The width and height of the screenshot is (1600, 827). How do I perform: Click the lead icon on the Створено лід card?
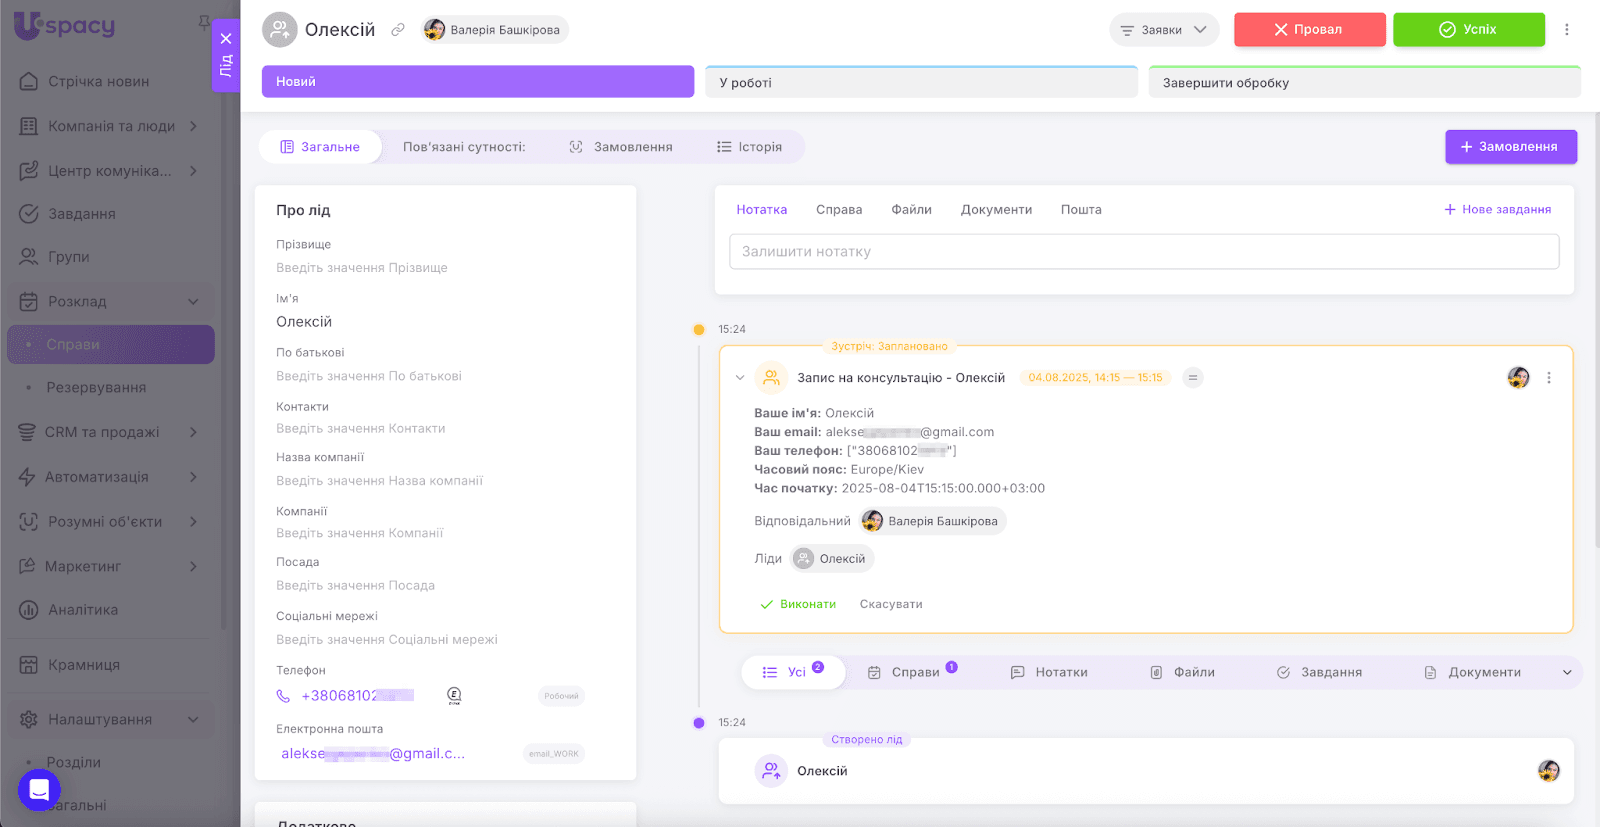pos(771,771)
